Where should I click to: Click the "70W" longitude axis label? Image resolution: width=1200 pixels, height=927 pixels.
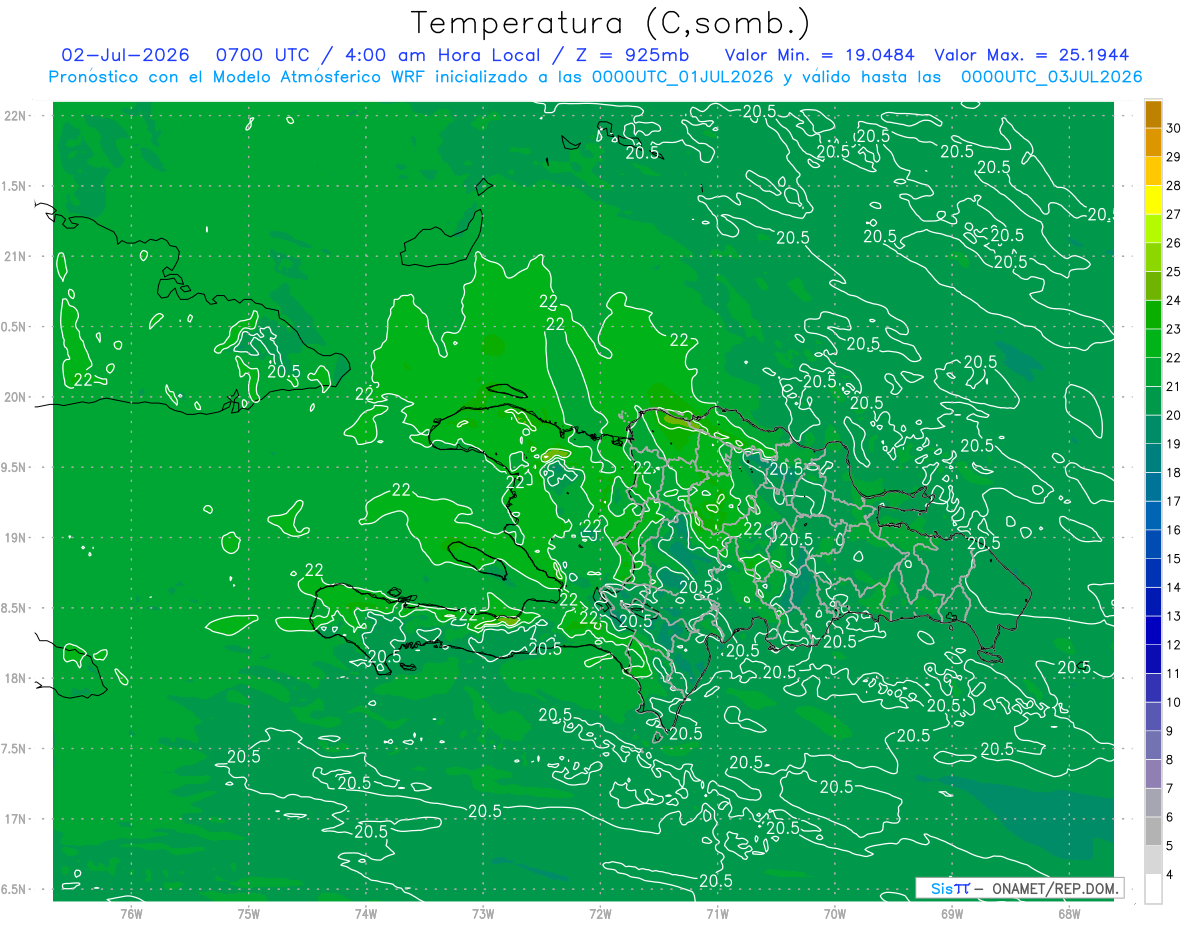click(835, 913)
